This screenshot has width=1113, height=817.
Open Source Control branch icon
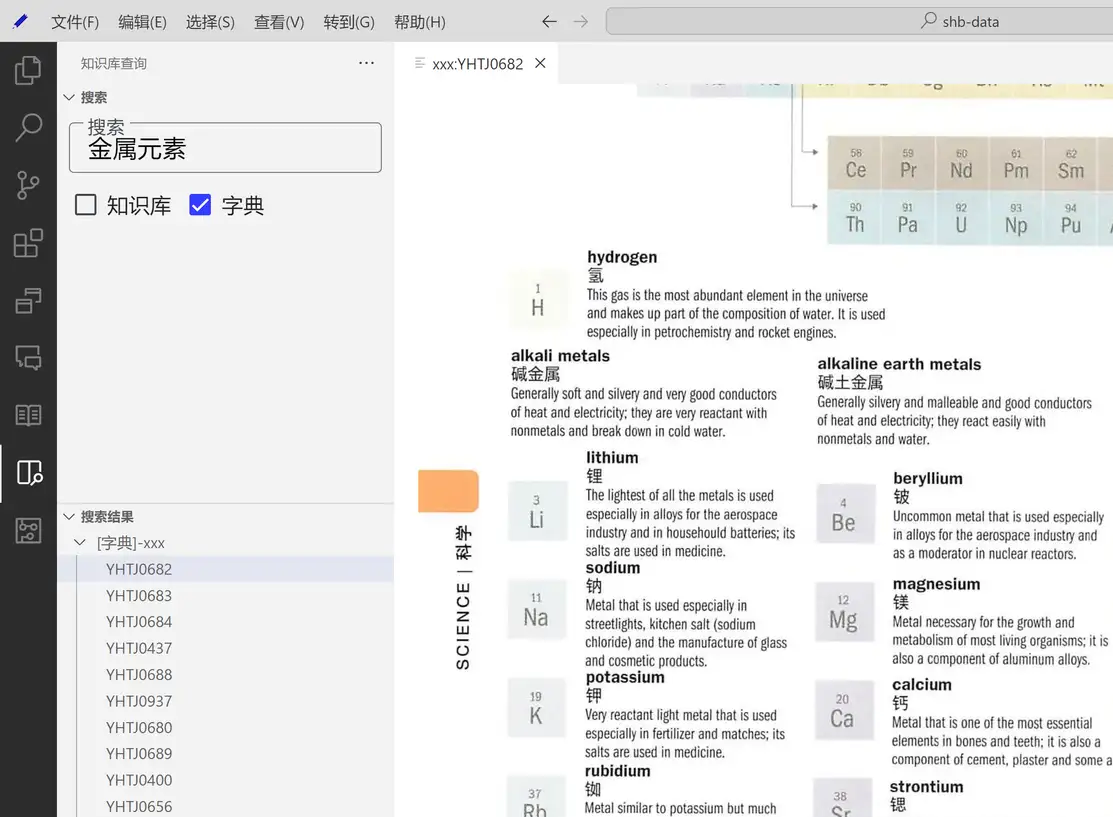28,185
